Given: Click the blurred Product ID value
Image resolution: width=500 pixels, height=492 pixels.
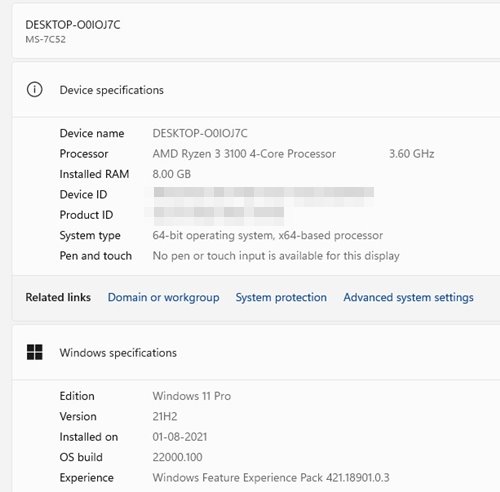Looking at the screenshot, I should pos(219,215).
